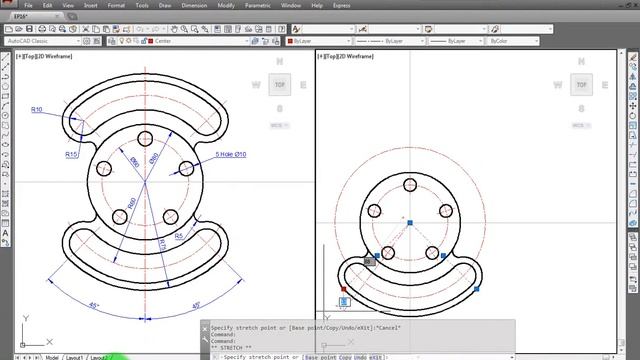Click the Help question mark icon

(282, 29)
